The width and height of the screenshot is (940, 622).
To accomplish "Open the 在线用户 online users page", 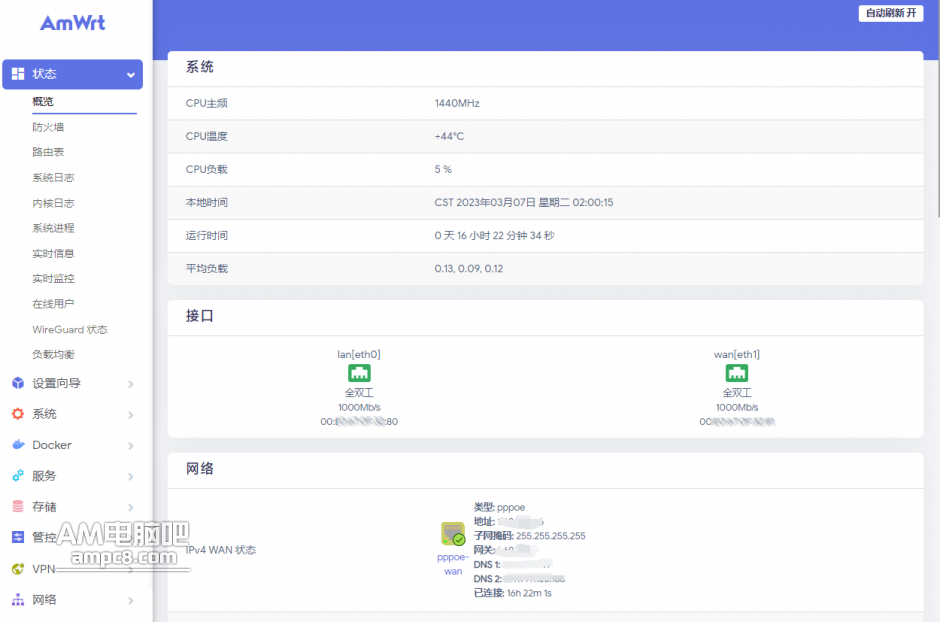I will coord(53,304).
